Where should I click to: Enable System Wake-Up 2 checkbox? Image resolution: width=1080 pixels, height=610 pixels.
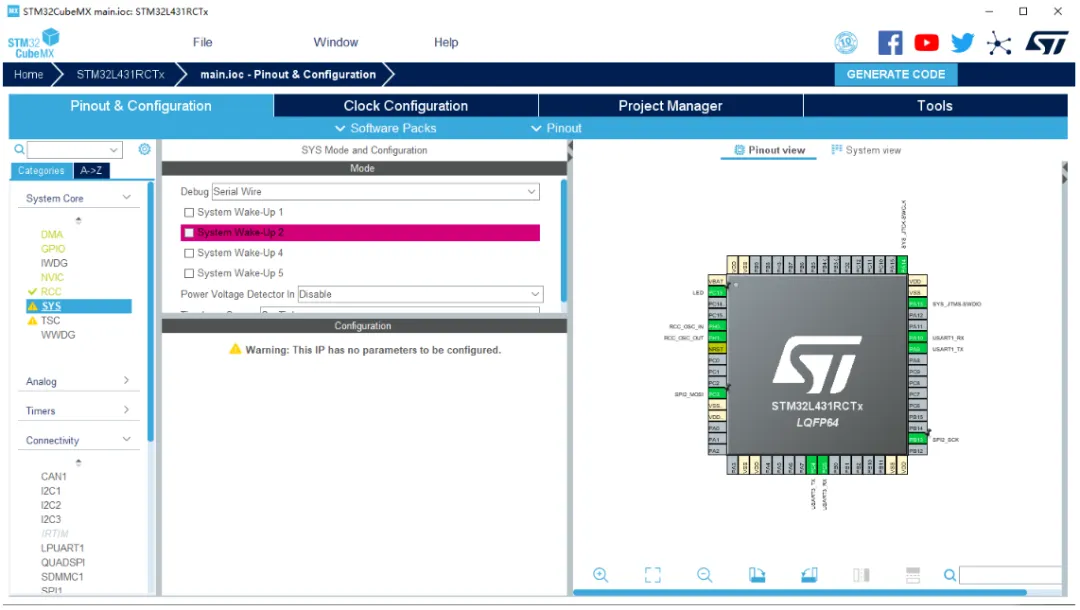pos(189,233)
